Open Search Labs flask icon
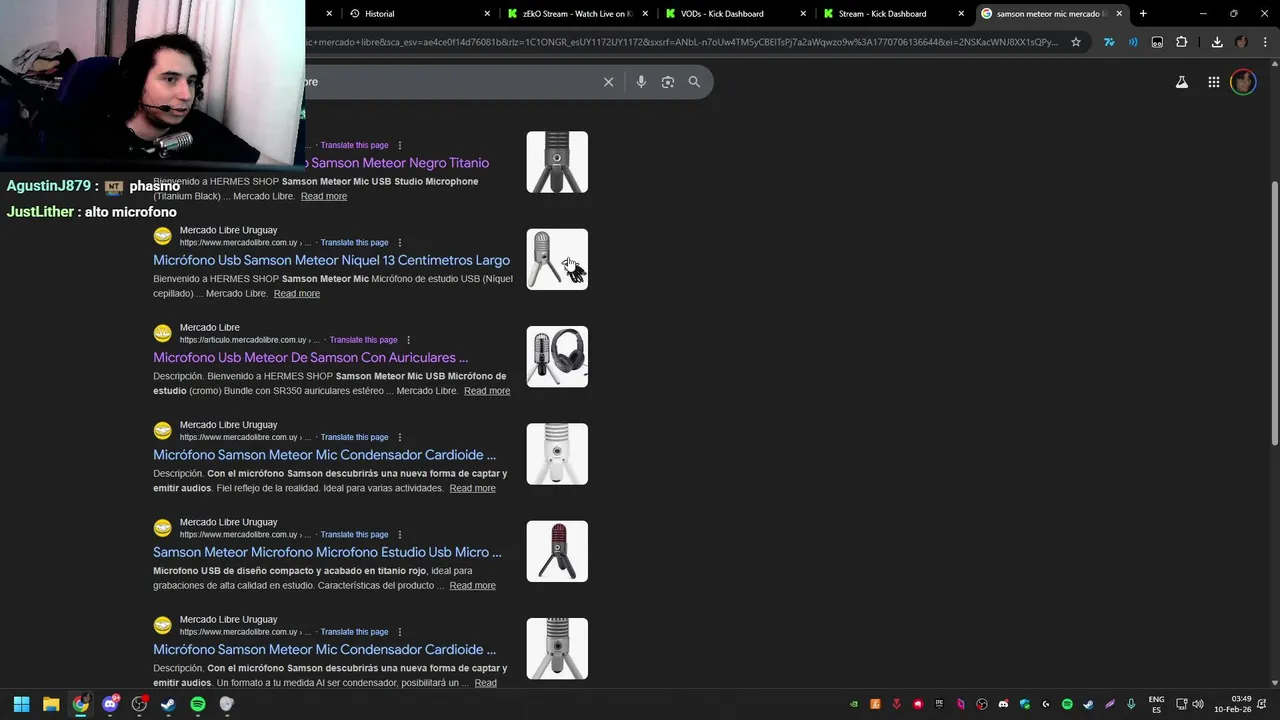The height and width of the screenshot is (720, 1280). coord(1182,82)
